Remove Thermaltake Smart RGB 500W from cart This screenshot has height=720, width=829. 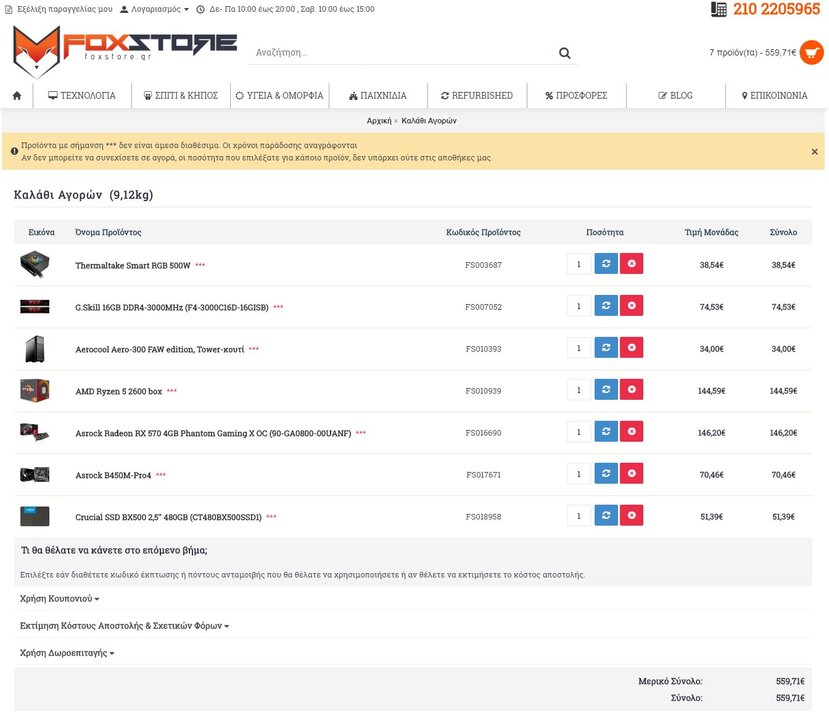(x=631, y=264)
